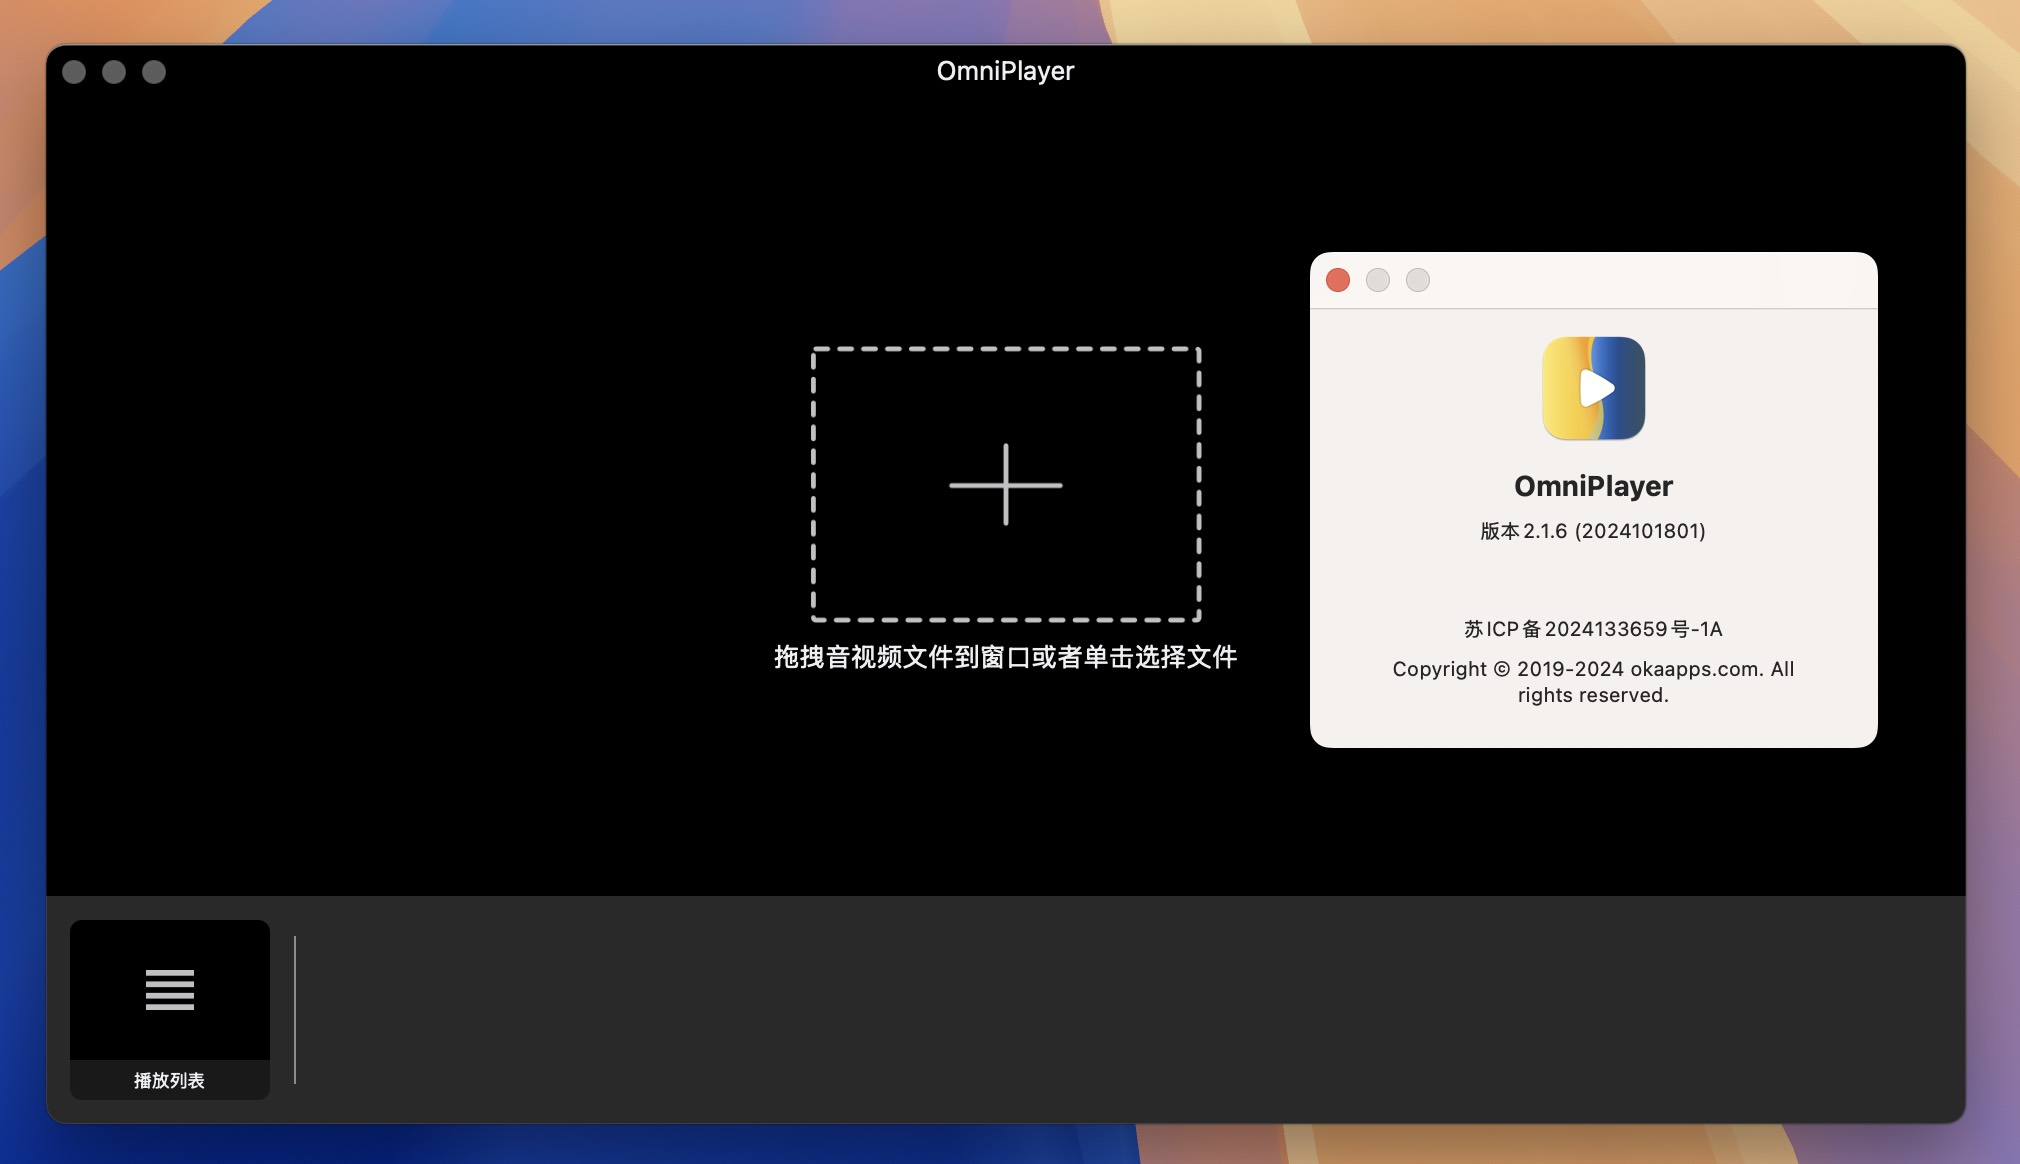
Task: Close the About OmniPlayer window
Action: (1338, 280)
